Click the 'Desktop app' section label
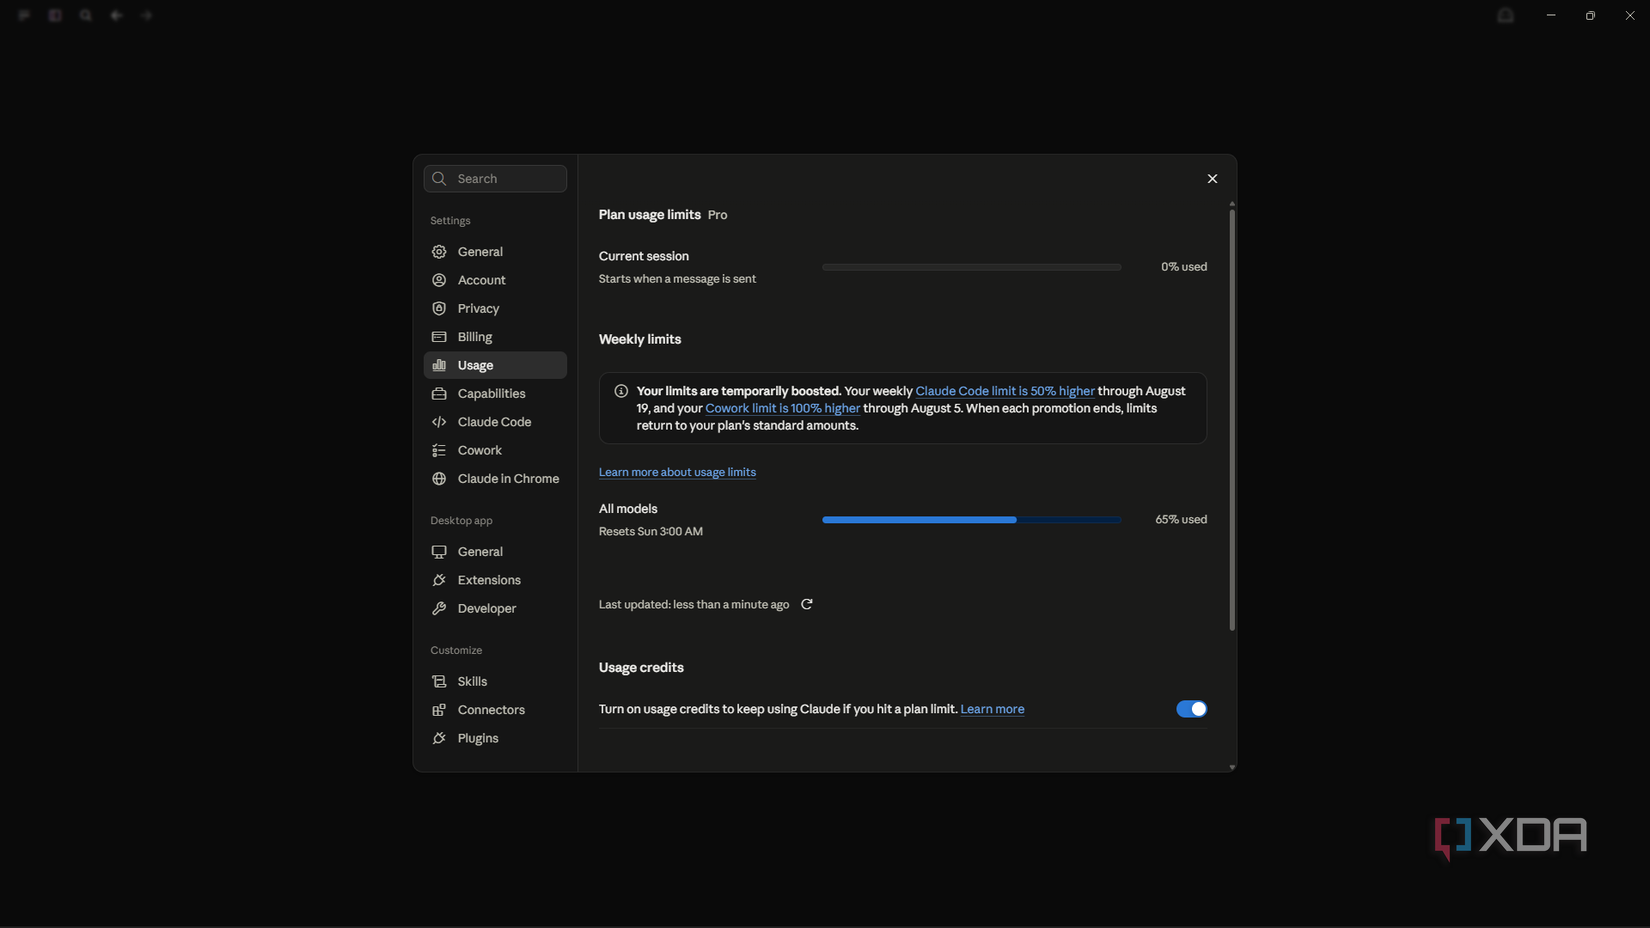The height and width of the screenshot is (928, 1650). [x=461, y=521]
